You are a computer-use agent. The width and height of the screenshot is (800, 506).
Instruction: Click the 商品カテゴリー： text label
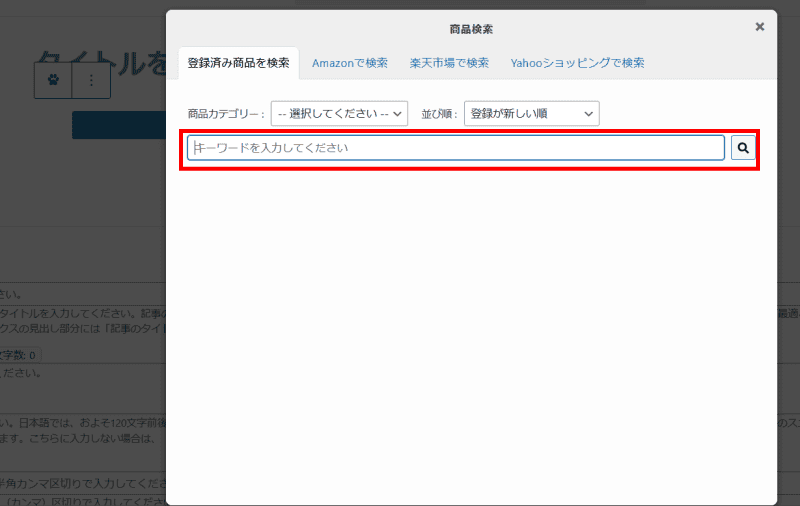226,114
